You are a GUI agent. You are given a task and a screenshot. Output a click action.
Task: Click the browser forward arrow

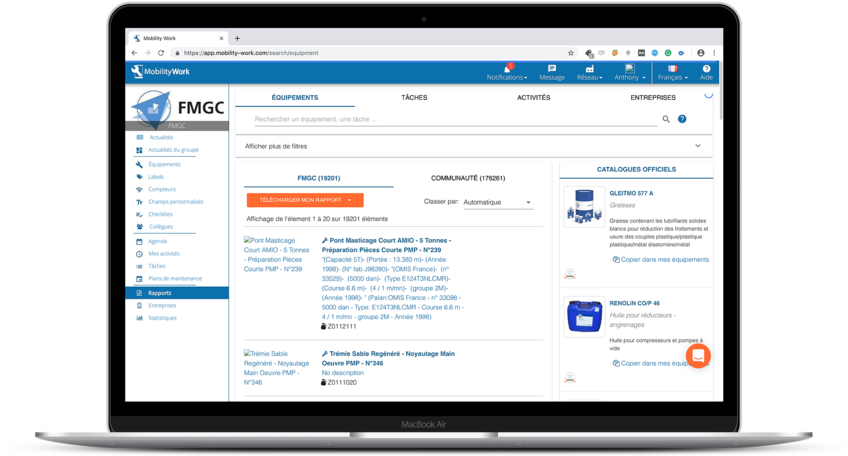pyautogui.click(x=148, y=53)
